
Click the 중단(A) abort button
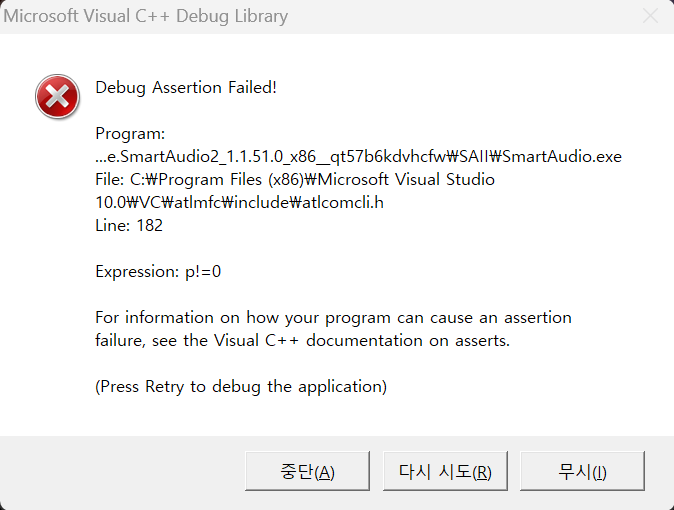(x=307, y=471)
